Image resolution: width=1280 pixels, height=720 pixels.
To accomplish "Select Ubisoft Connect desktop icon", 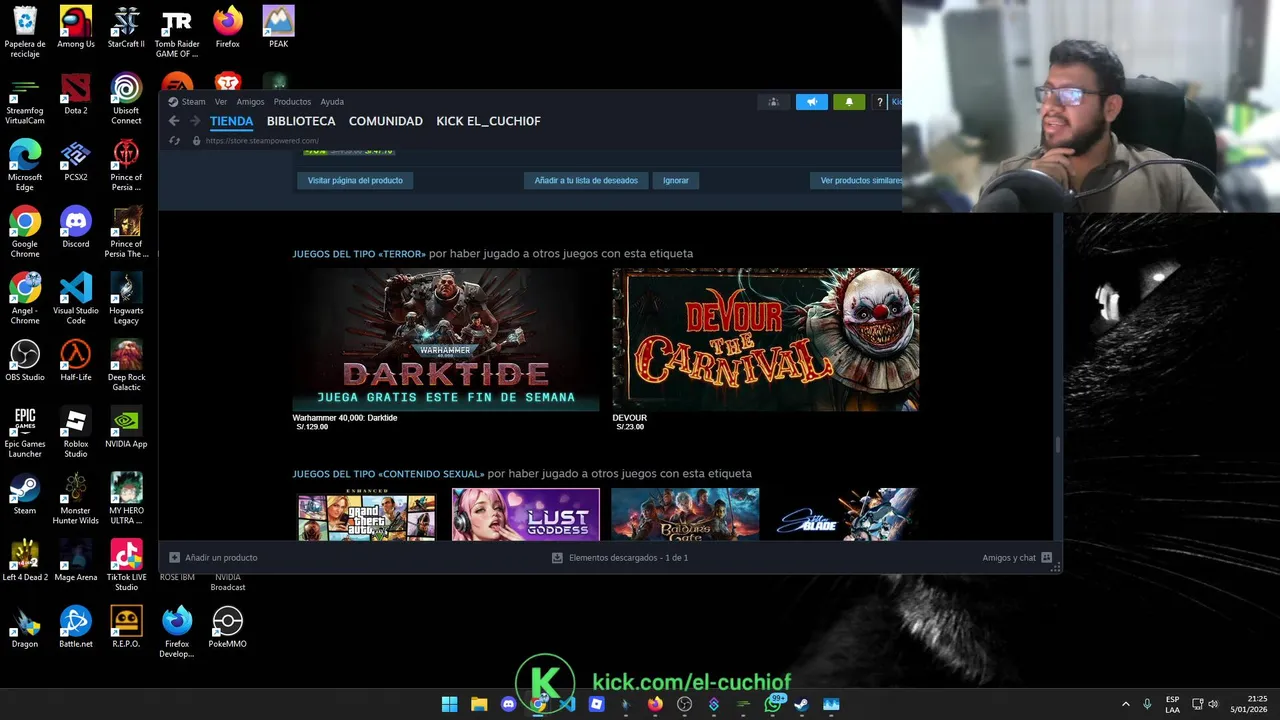I will [x=126, y=99].
